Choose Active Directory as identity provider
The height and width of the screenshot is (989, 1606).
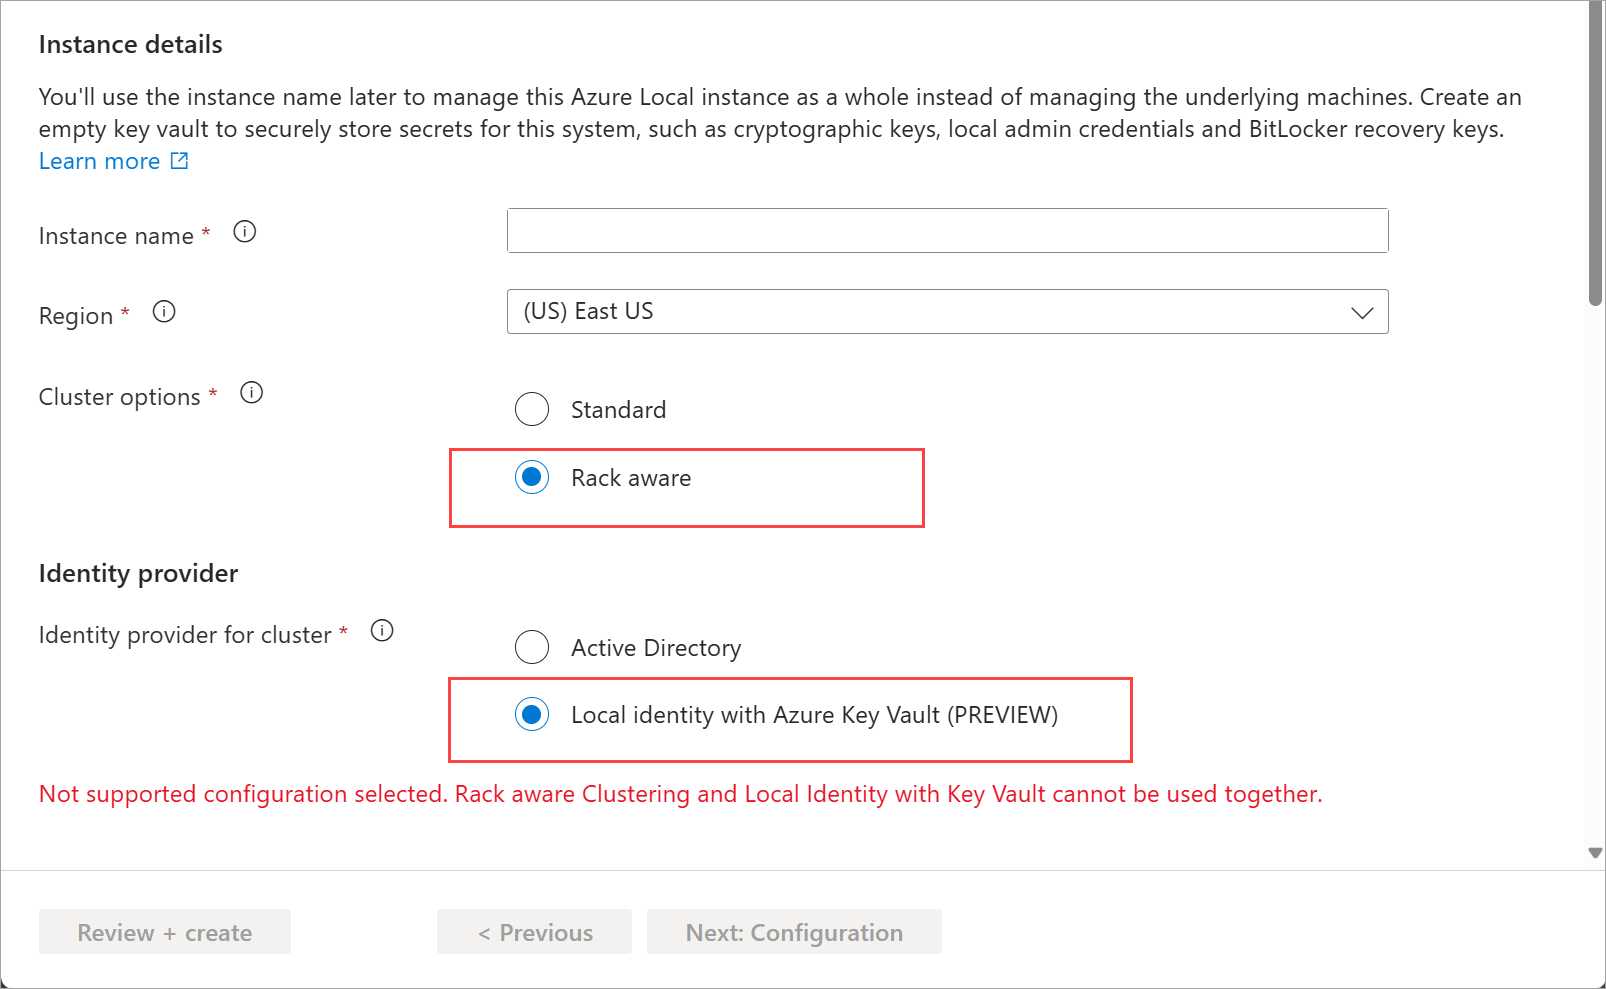pos(532,647)
